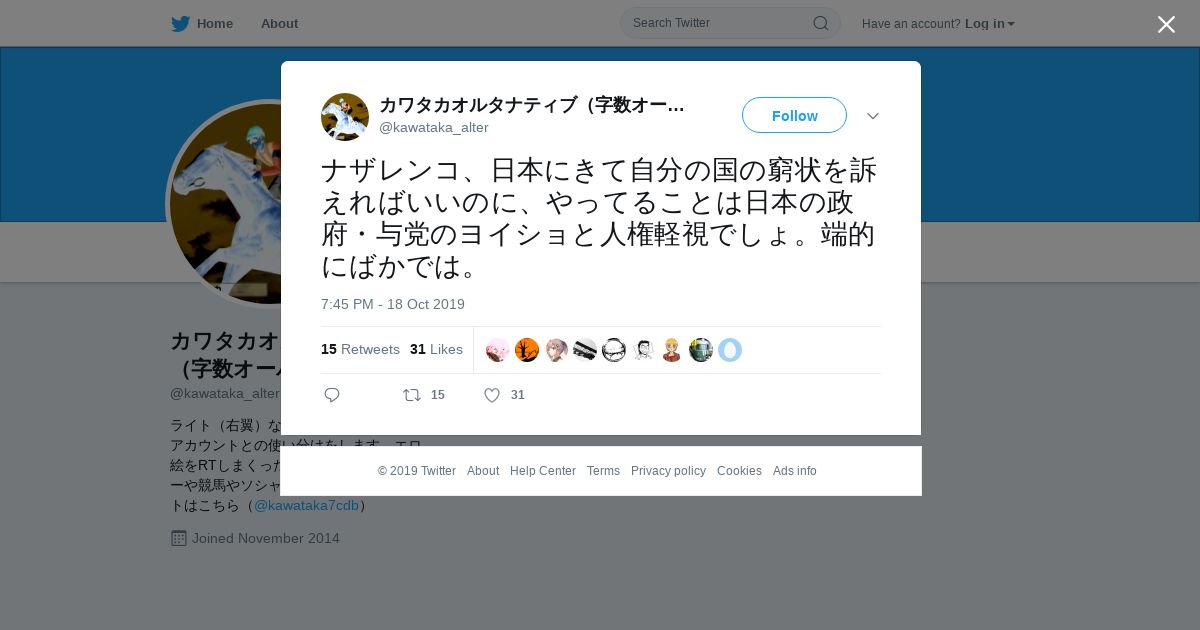Click the orange liker avatar
The image size is (1200, 630).
tap(527, 350)
